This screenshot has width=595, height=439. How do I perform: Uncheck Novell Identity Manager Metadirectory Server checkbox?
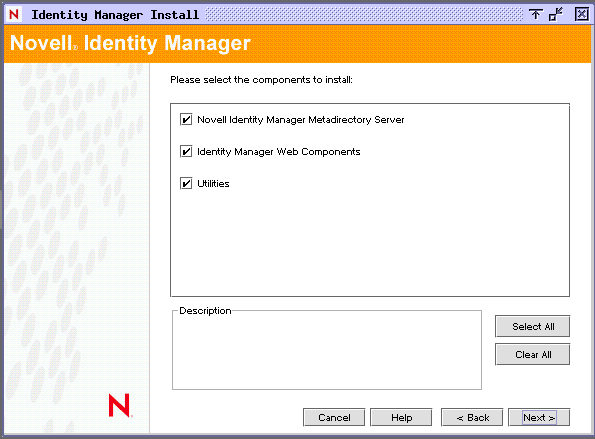click(x=186, y=120)
